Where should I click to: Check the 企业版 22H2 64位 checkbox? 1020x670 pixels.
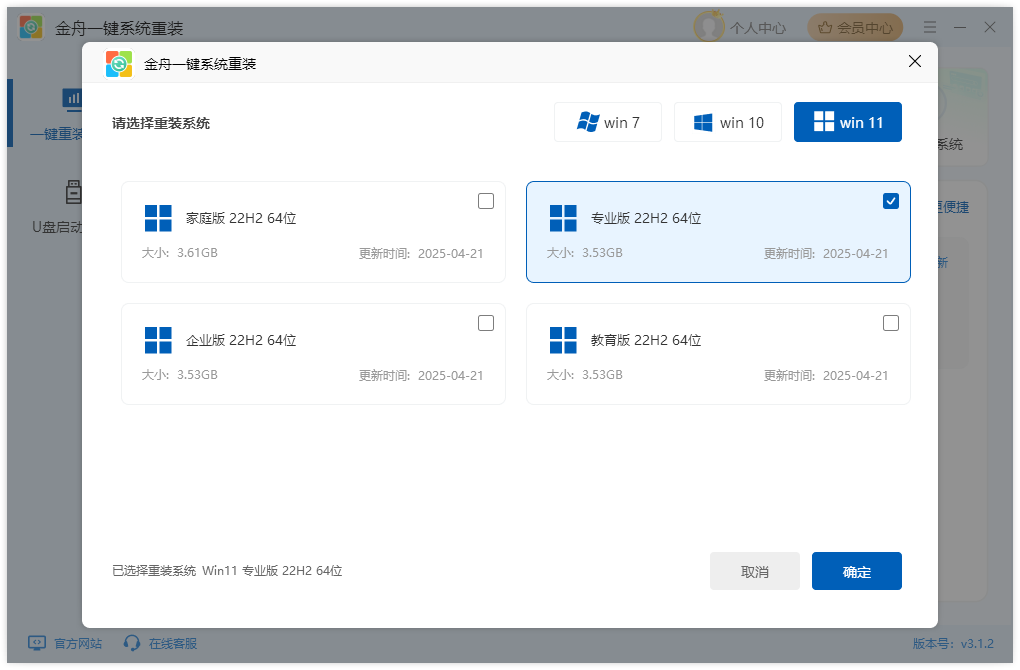[x=486, y=323]
